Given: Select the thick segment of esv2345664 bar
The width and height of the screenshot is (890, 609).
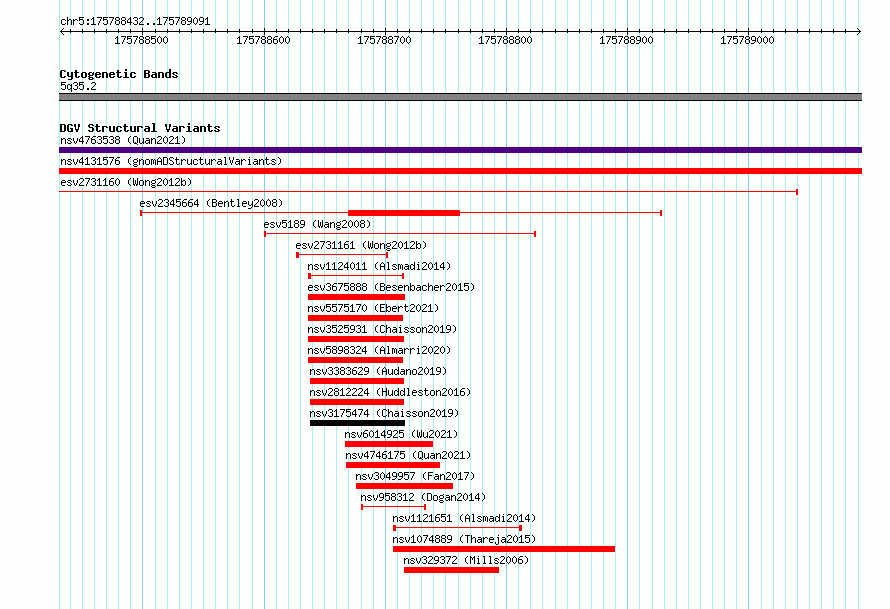Looking at the screenshot, I should click(x=404, y=213).
